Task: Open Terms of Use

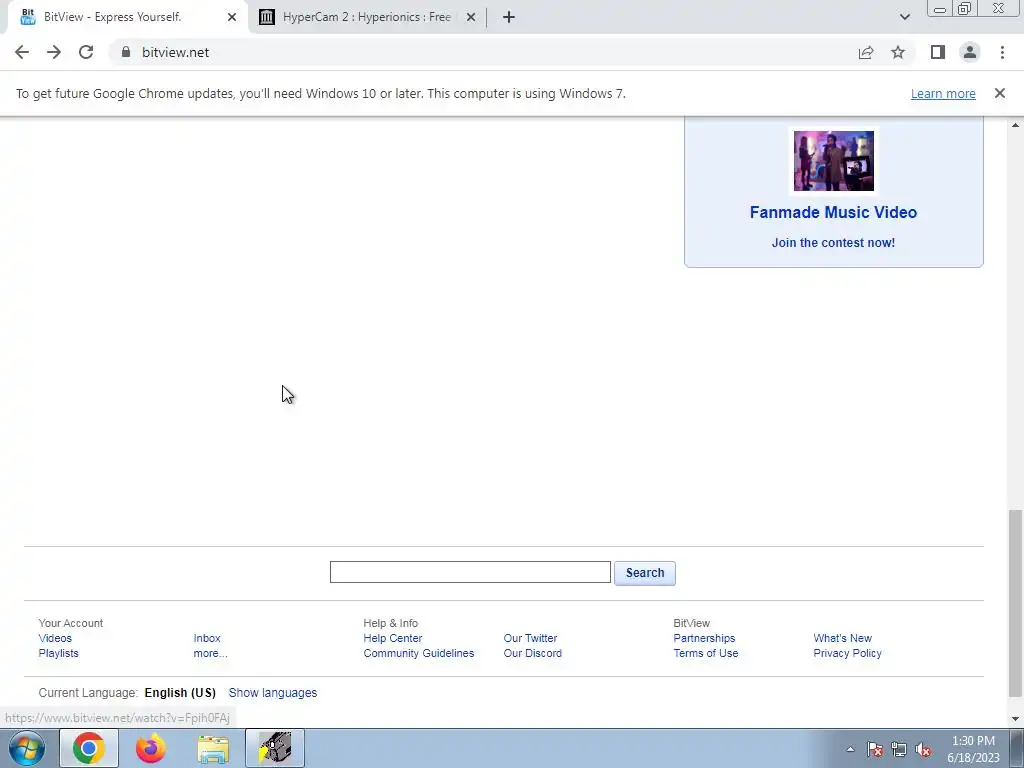Action: point(705,653)
